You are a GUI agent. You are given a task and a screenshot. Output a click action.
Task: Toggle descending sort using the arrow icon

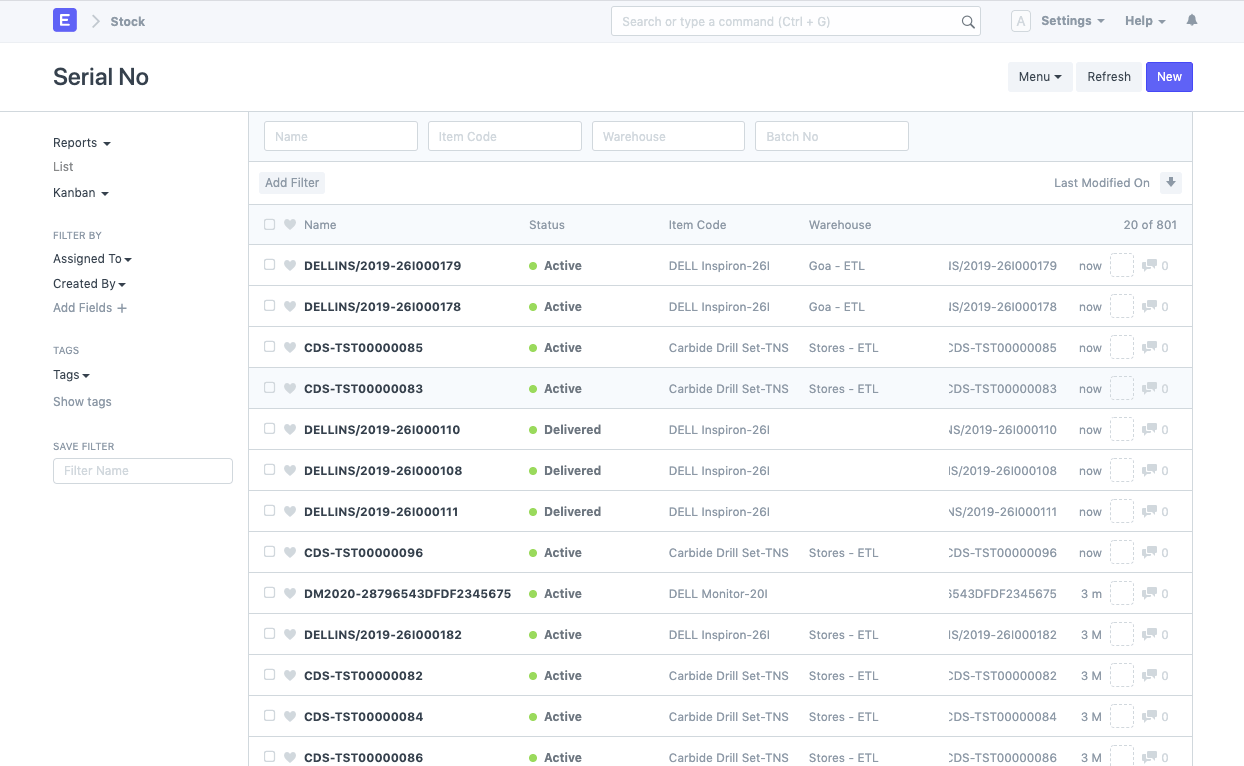[1170, 182]
